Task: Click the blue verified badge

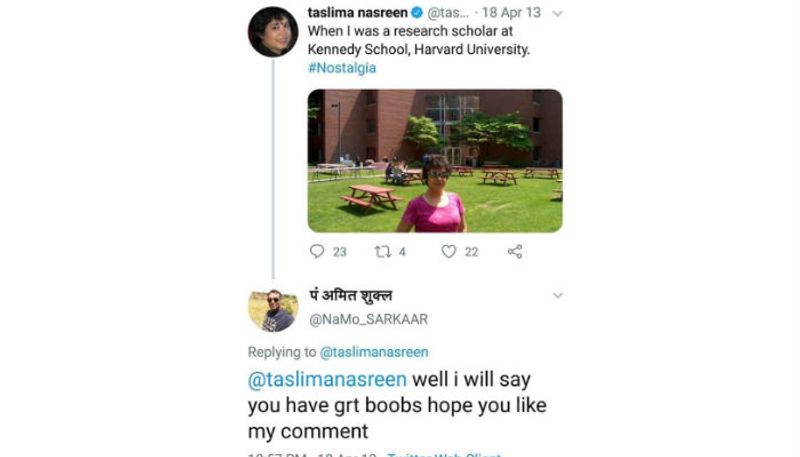Action: (x=417, y=12)
